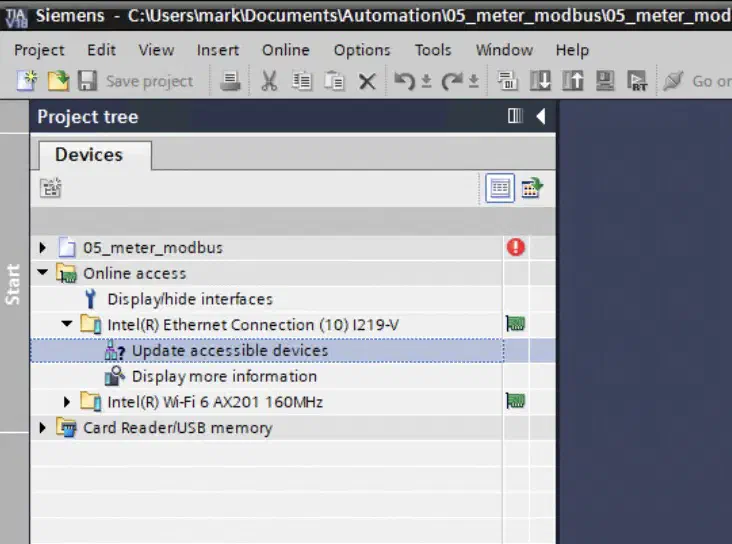The height and width of the screenshot is (544, 732).
Task: Collapse the Project tree with left arrow
Action: (541, 116)
